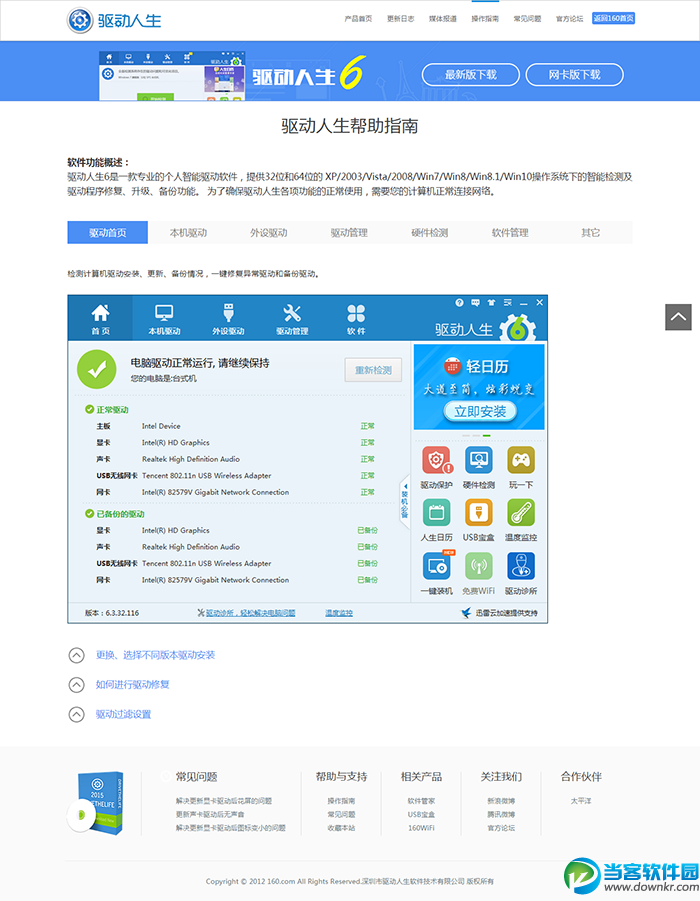Switch to the 外设驱动 guide tab
The width and height of the screenshot is (700, 901).
pos(268,232)
